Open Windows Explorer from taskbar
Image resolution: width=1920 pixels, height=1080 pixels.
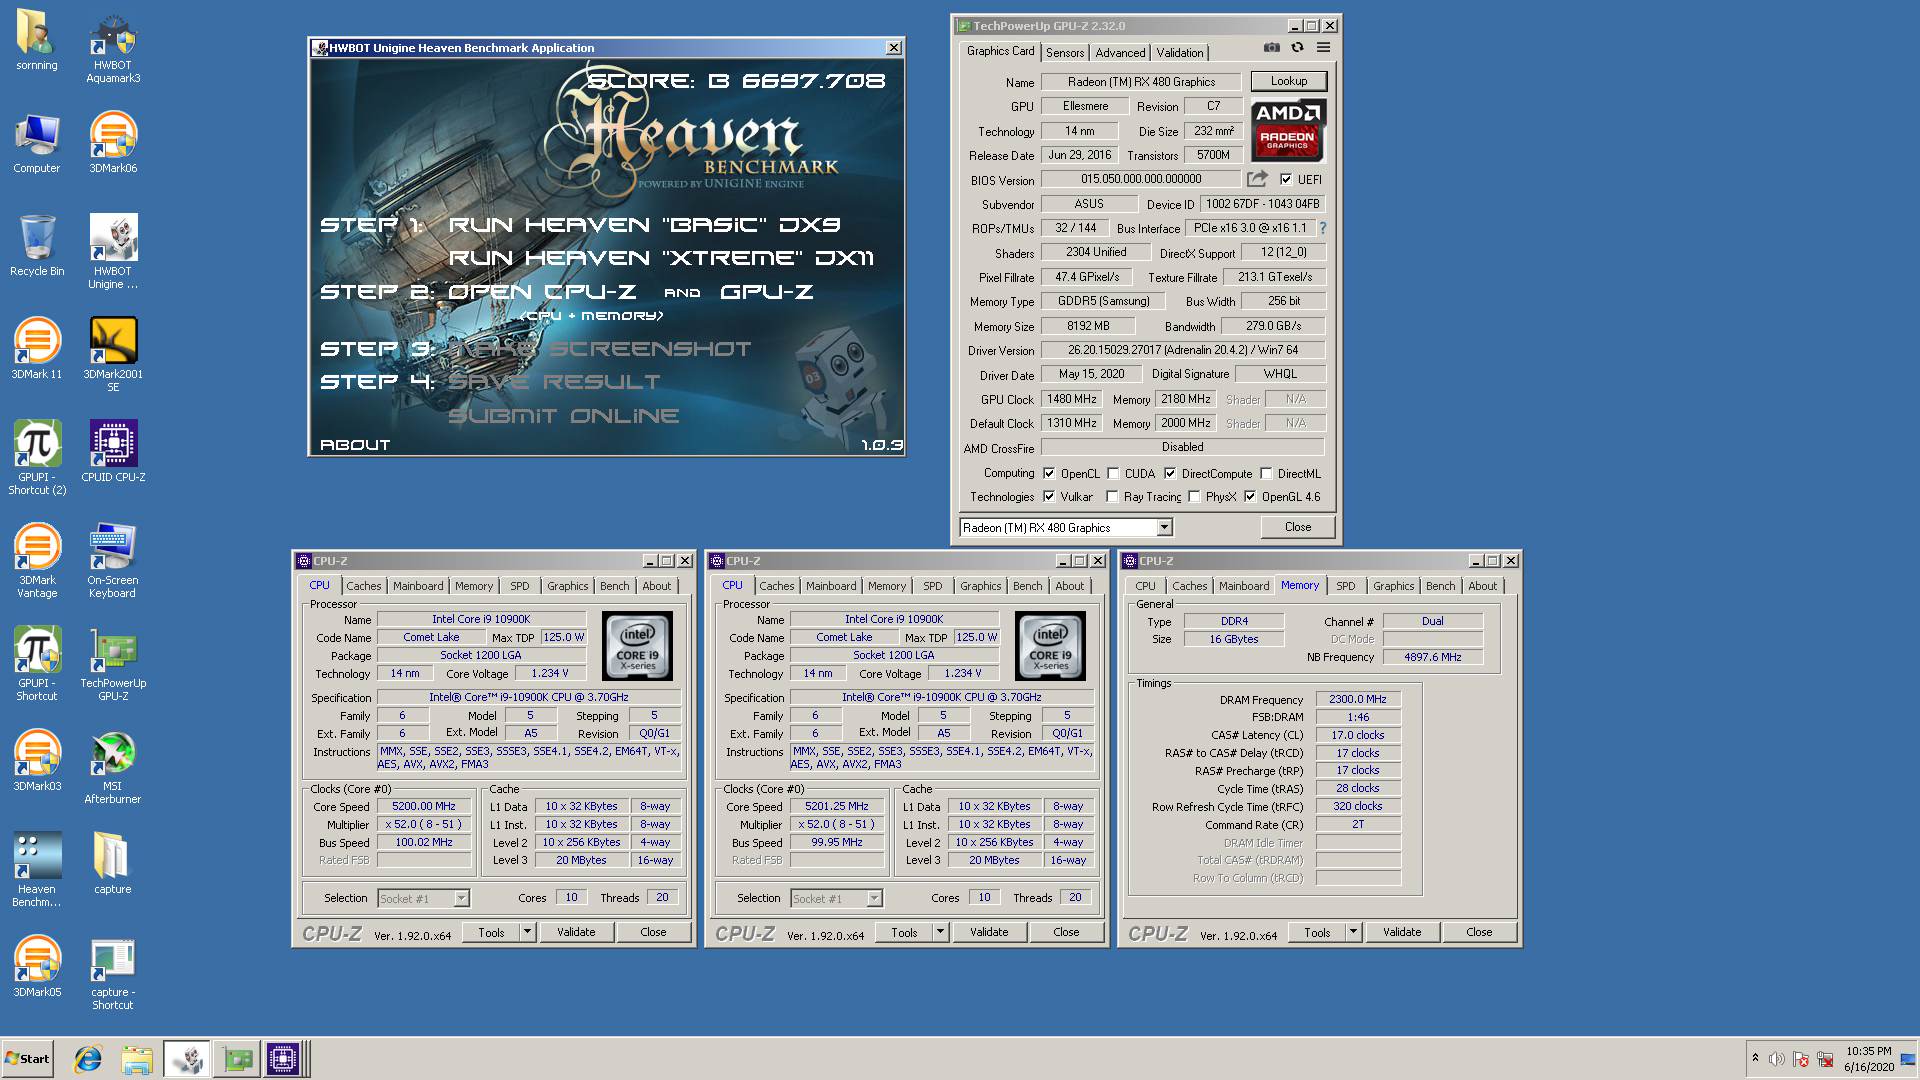[137, 1059]
